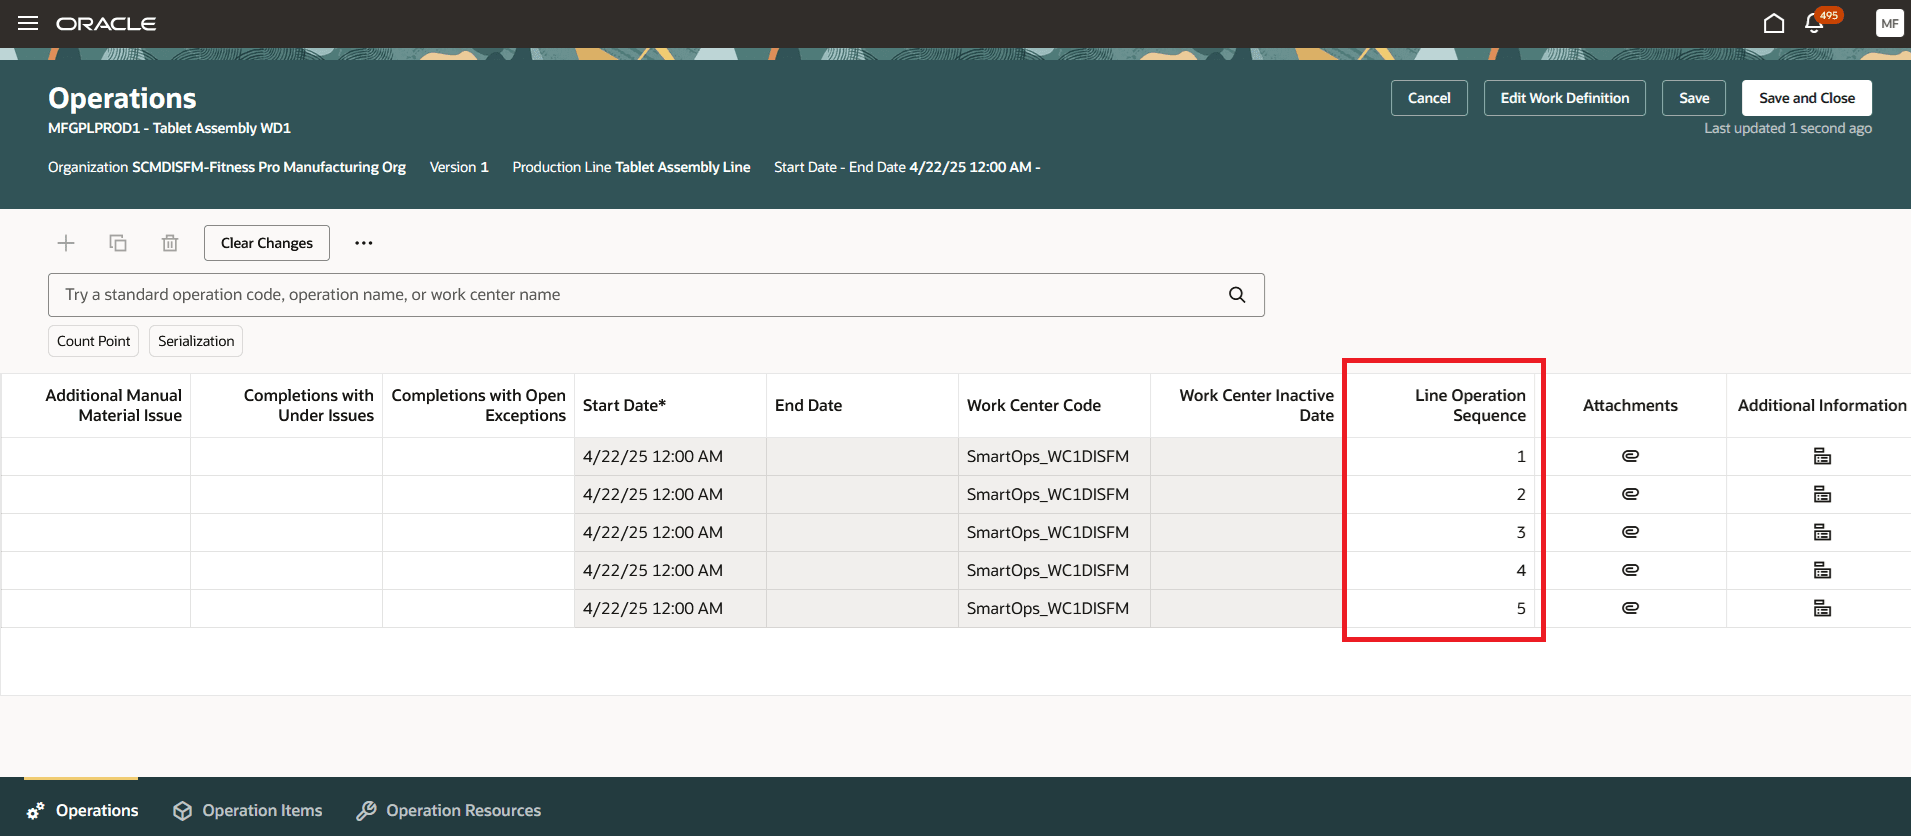The image size is (1911, 836).
Task: Click the search magnifier icon
Action: coord(1237,295)
